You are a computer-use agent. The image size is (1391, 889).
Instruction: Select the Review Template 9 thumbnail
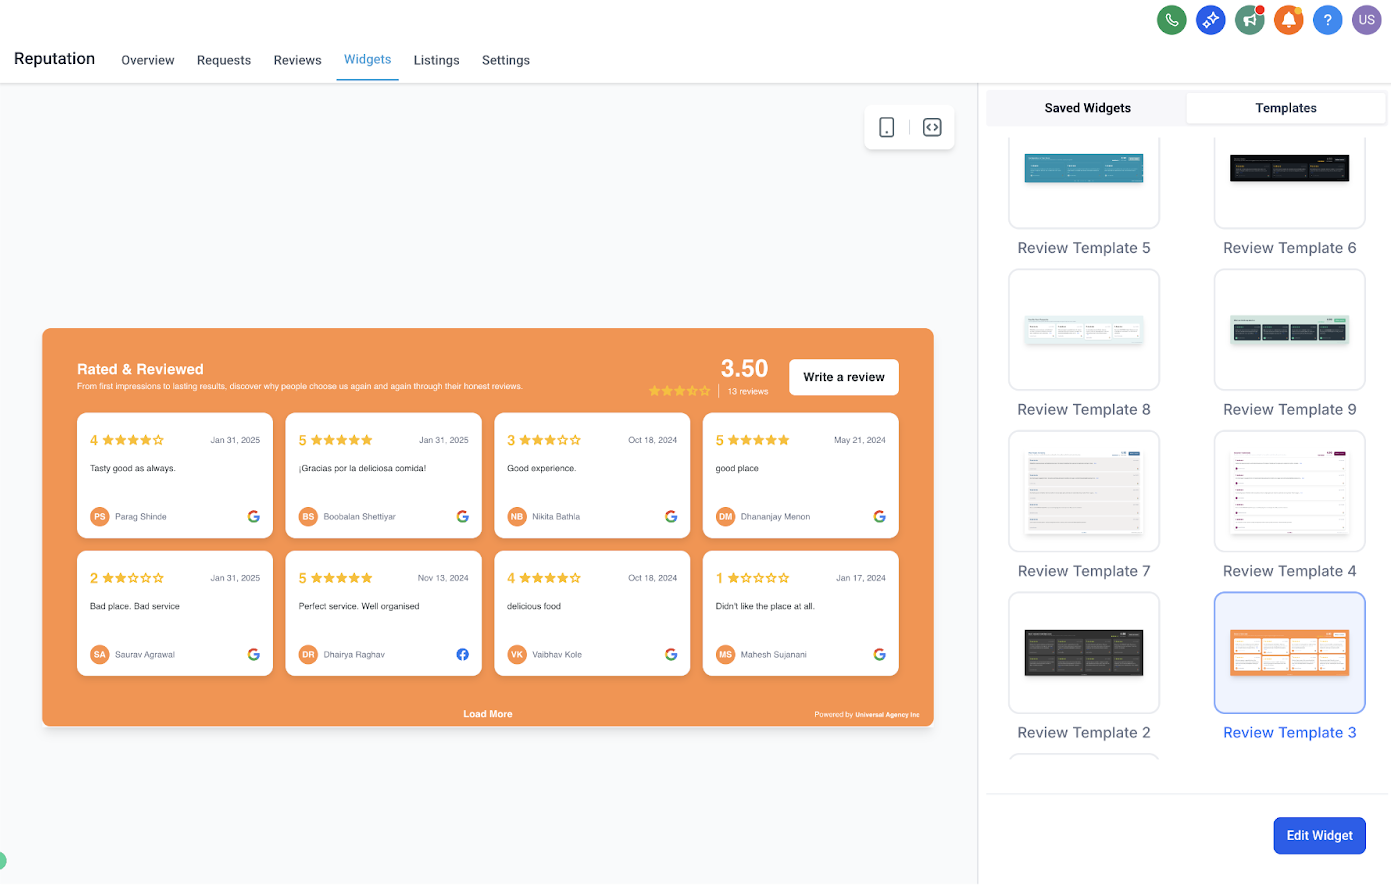pyautogui.click(x=1289, y=329)
